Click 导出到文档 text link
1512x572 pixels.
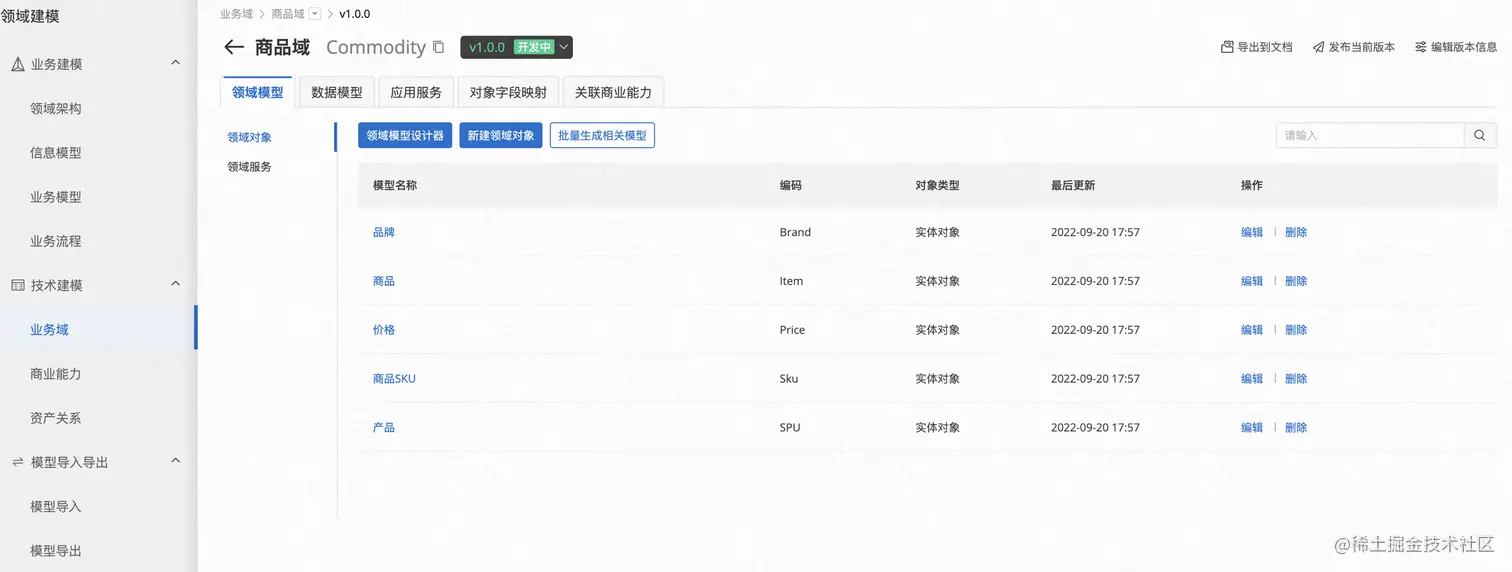tap(1265, 47)
